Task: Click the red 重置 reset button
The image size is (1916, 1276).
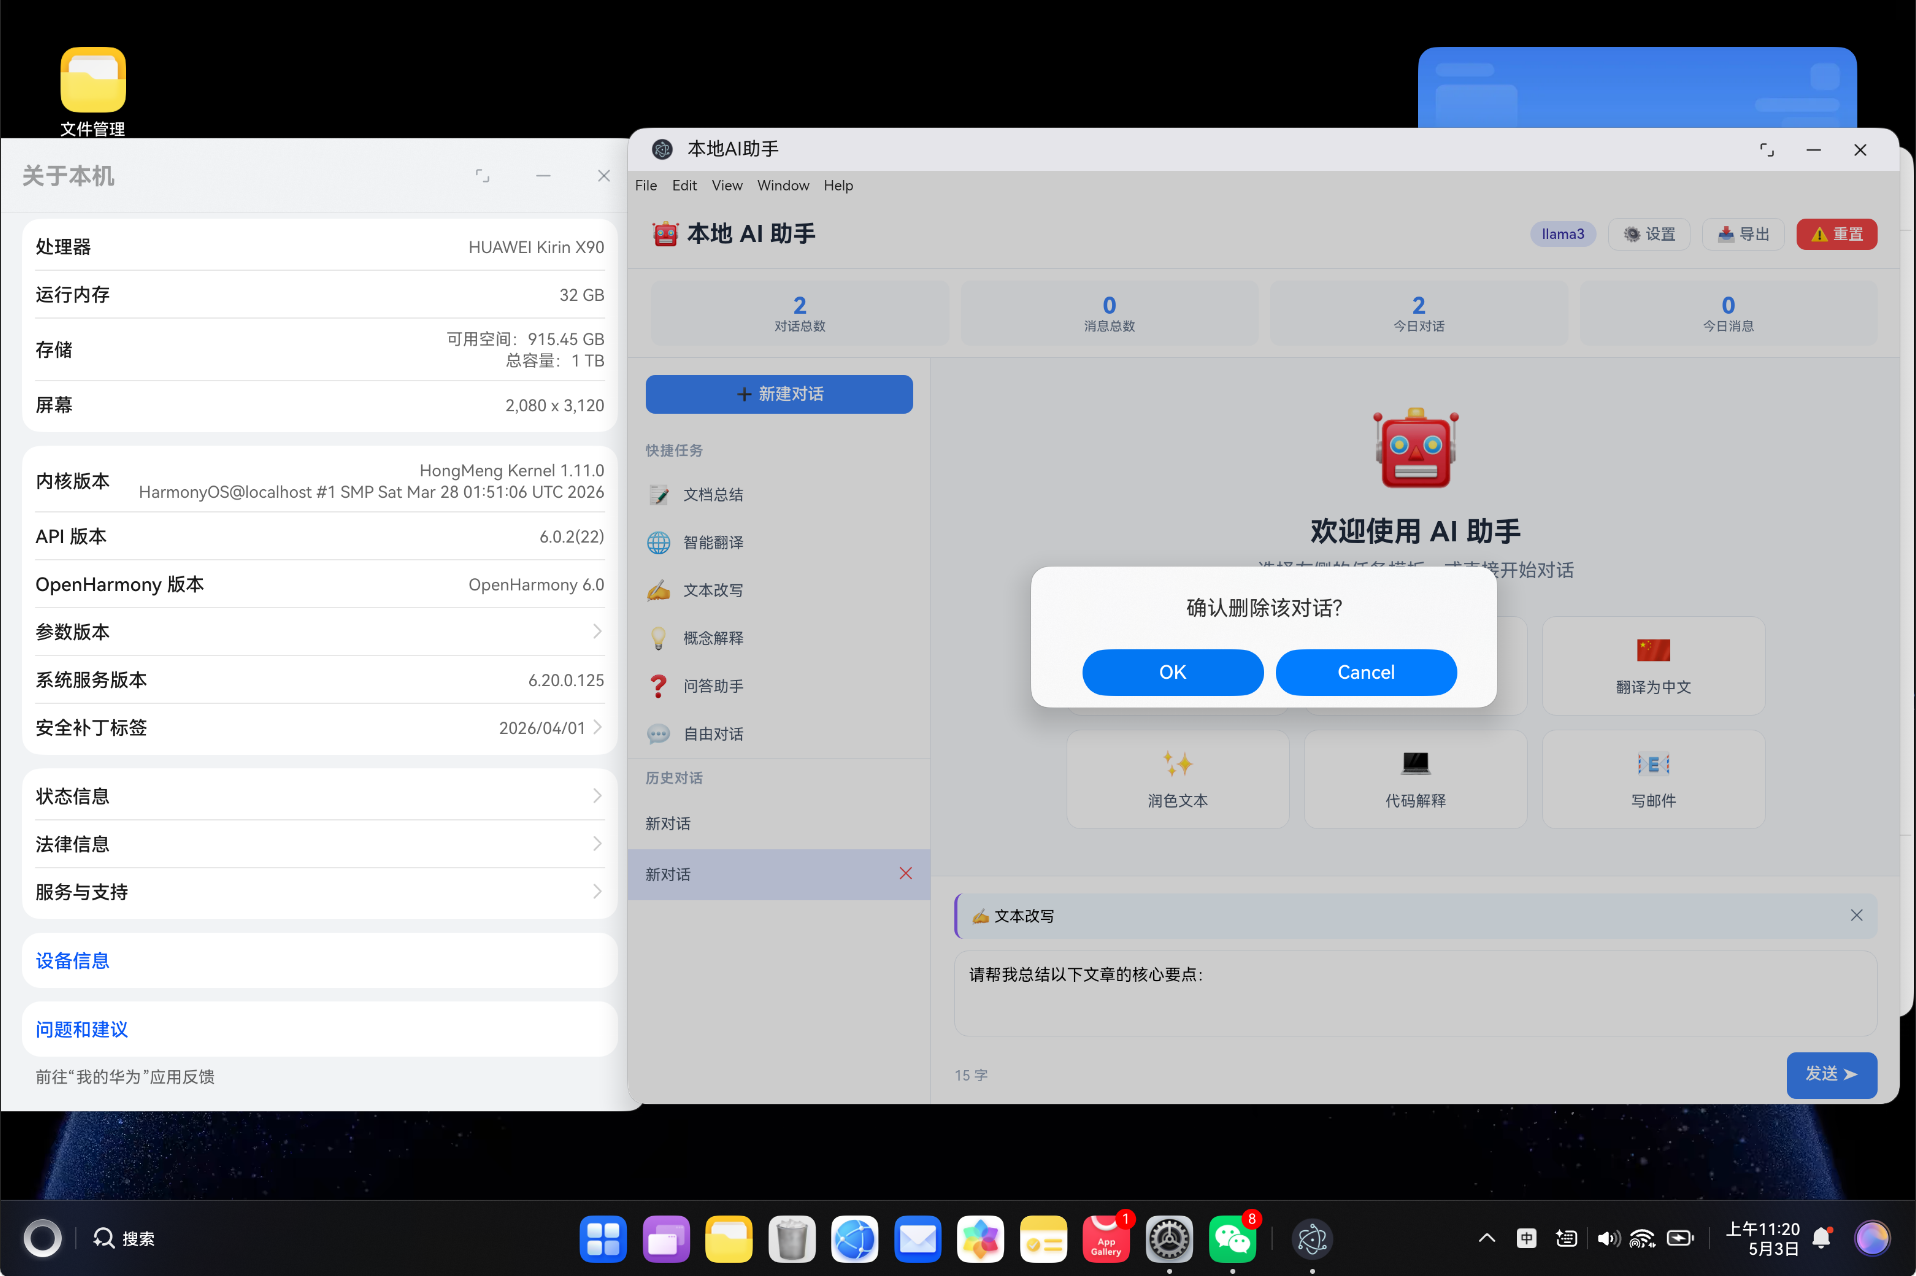Action: (1837, 234)
